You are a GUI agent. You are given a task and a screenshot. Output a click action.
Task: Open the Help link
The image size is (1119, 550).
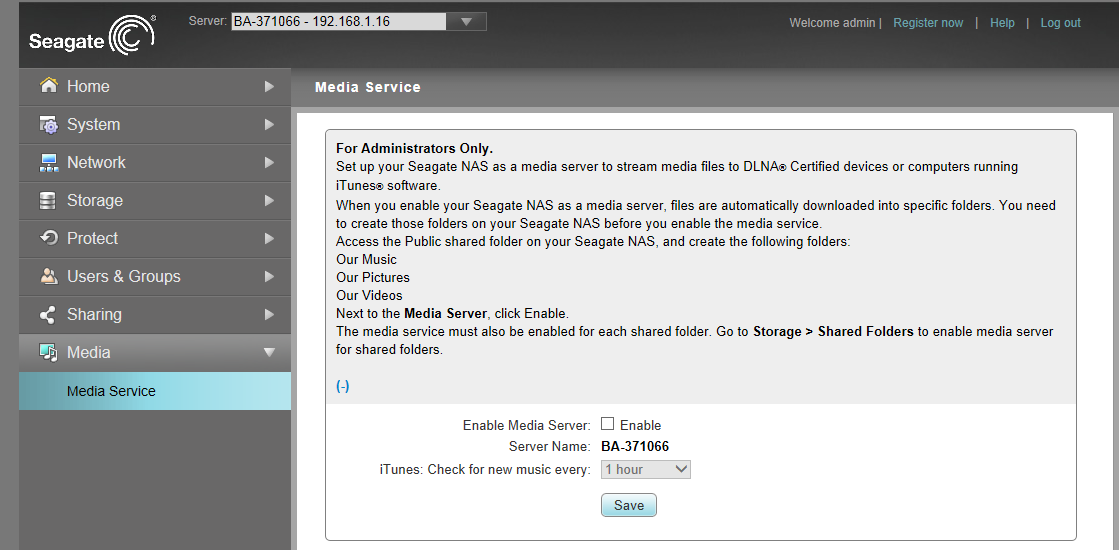coord(1002,23)
